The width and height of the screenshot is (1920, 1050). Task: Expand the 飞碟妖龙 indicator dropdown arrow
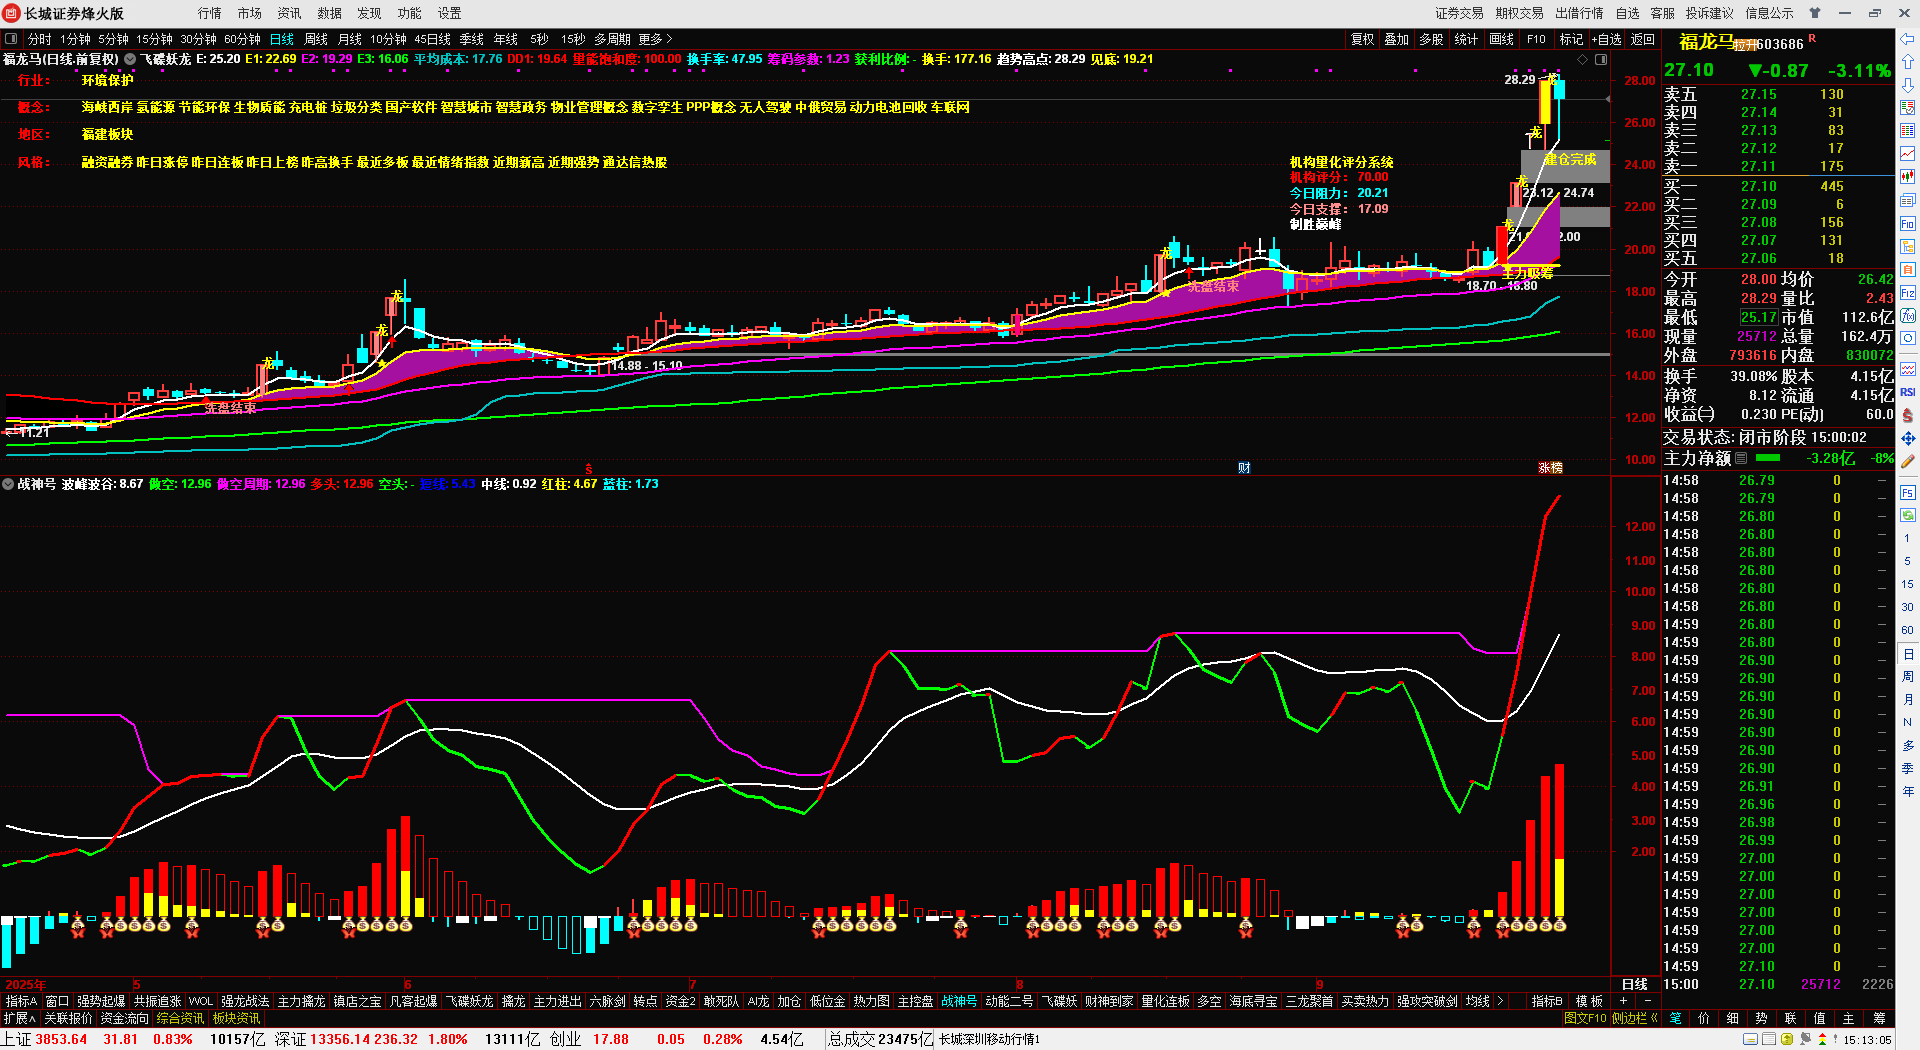tap(130, 59)
